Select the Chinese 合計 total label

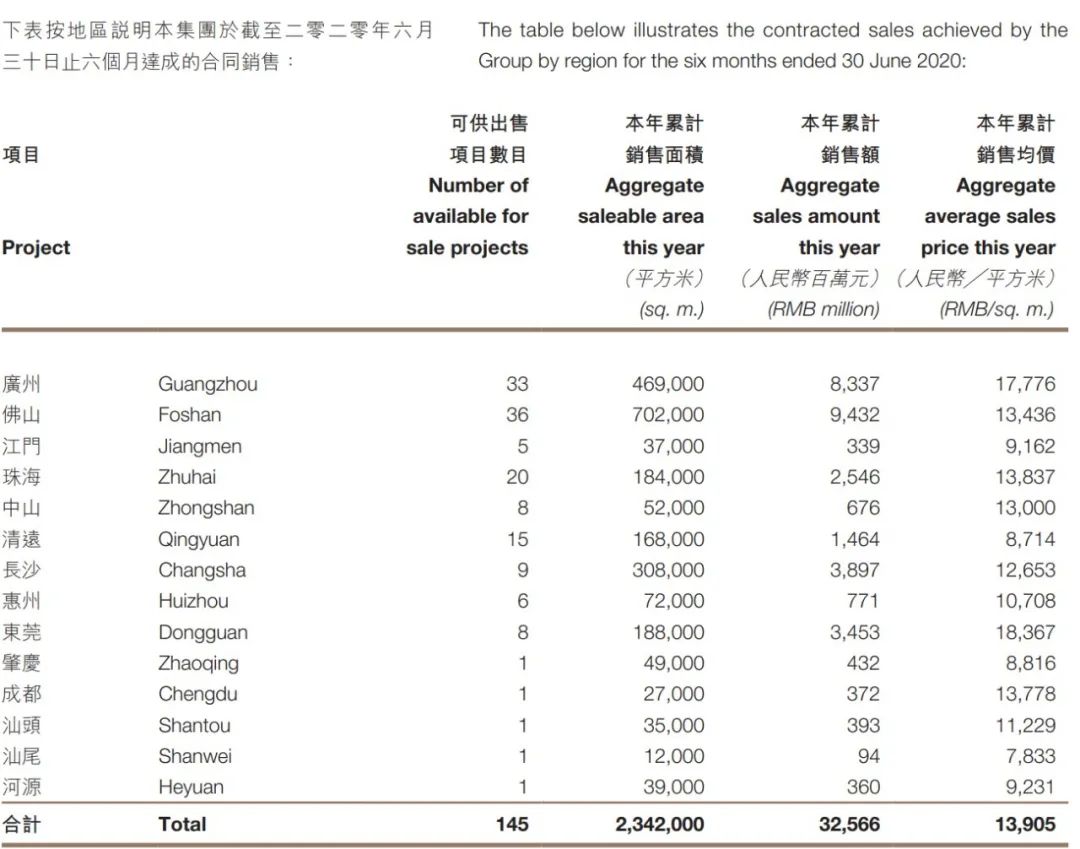click(x=21, y=824)
